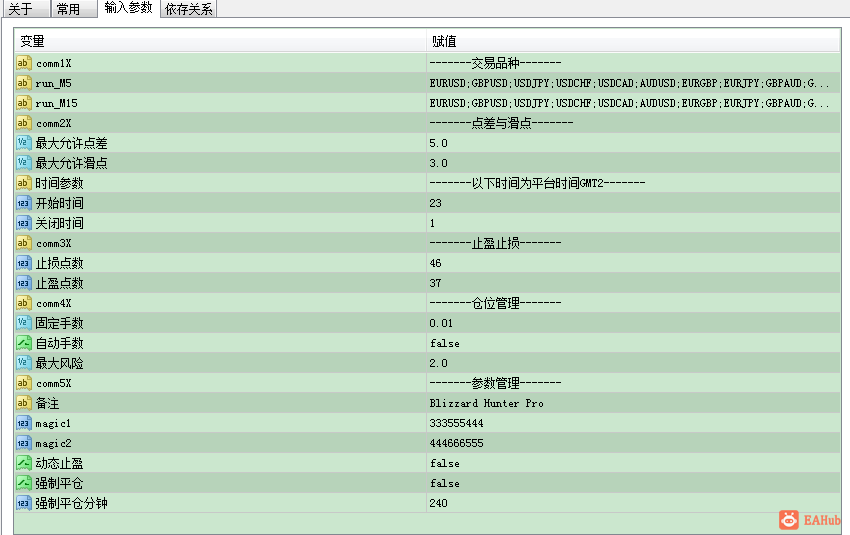Edit the 固定手数 value 0.01

[x=441, y=323]
